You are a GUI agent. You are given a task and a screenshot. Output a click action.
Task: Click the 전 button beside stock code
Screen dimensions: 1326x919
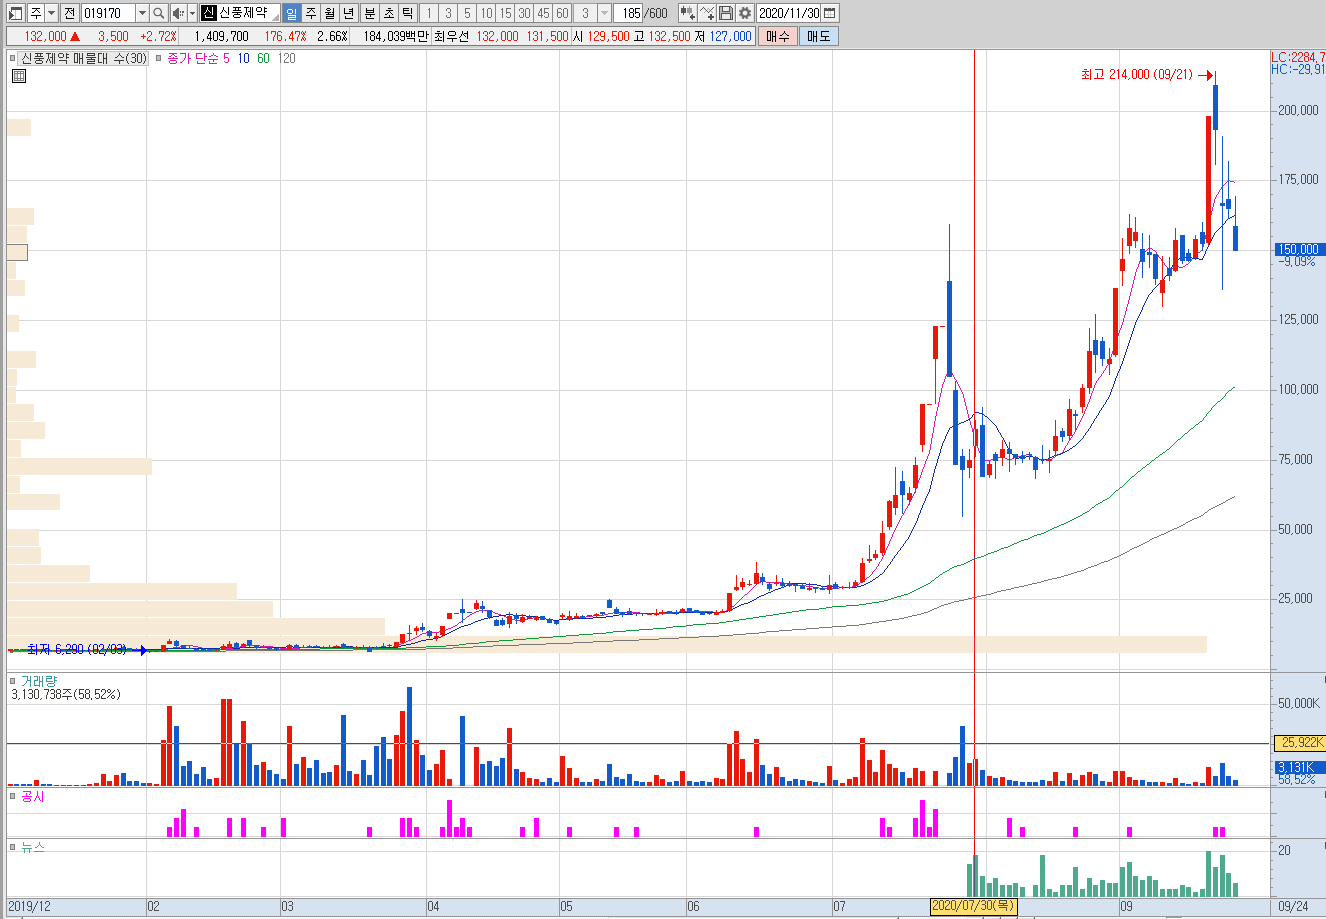click(69, 13)
